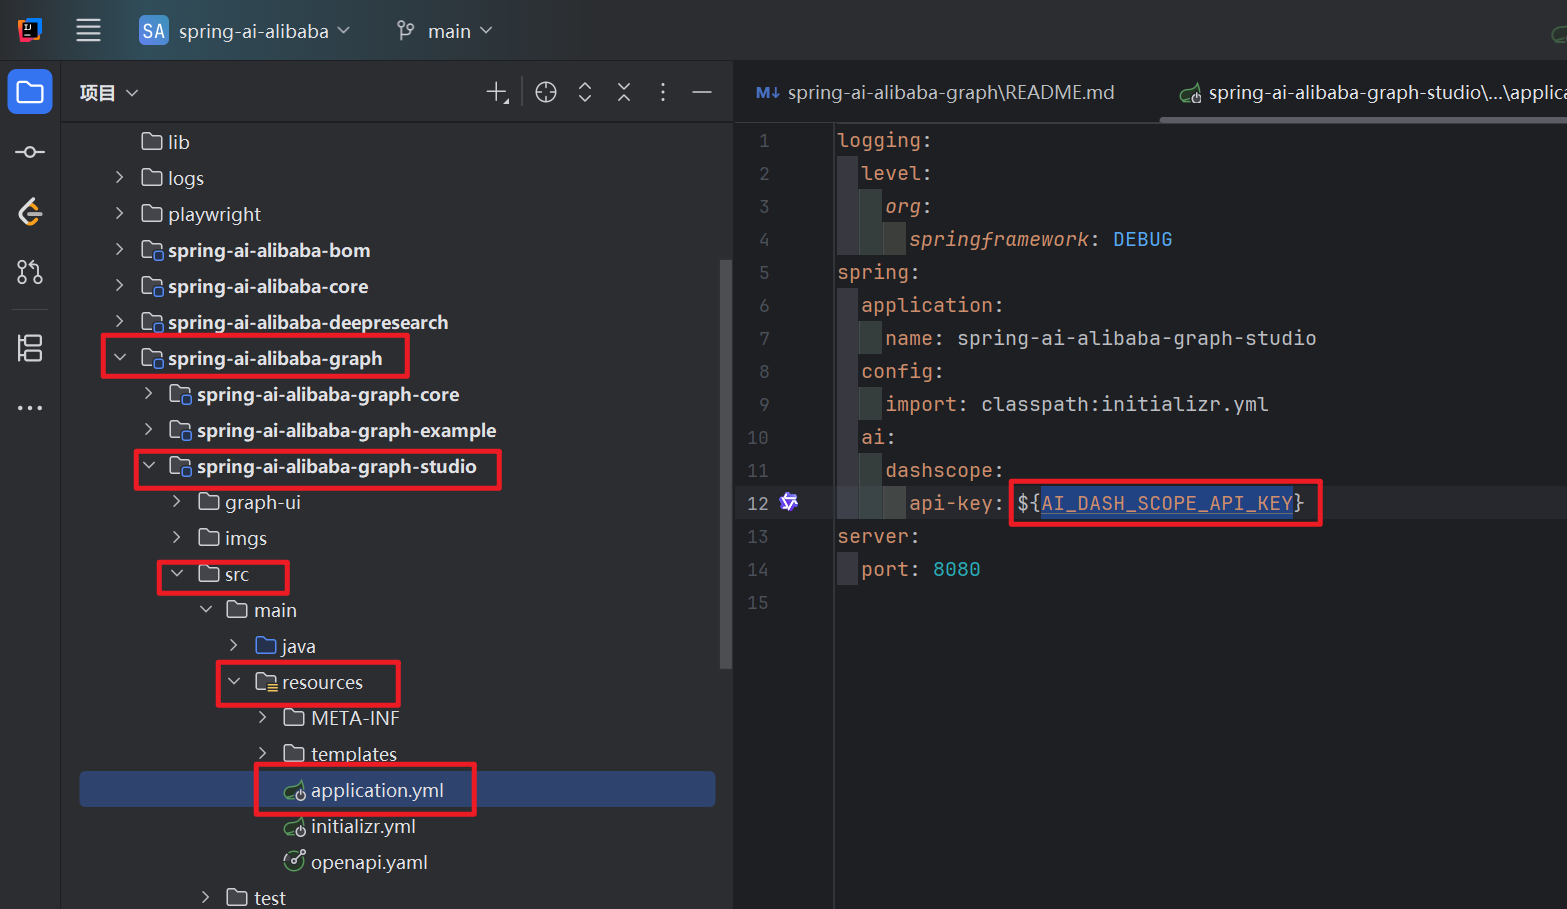Viewport: 1567px width, 909px height.
Task: Click Collapse All in the project toolbar
Action: [623, 91]
